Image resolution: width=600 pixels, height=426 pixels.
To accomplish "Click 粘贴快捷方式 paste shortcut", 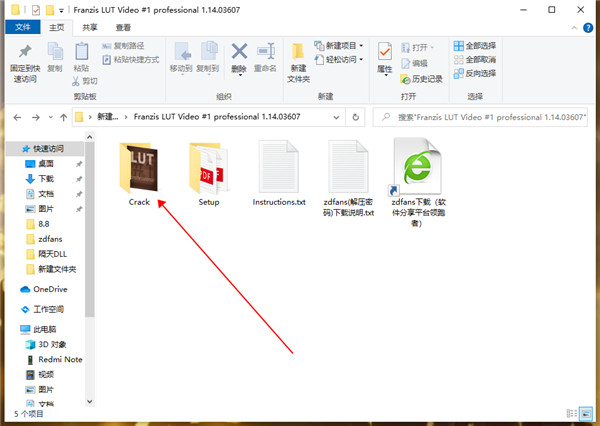I will coord(131,60).
